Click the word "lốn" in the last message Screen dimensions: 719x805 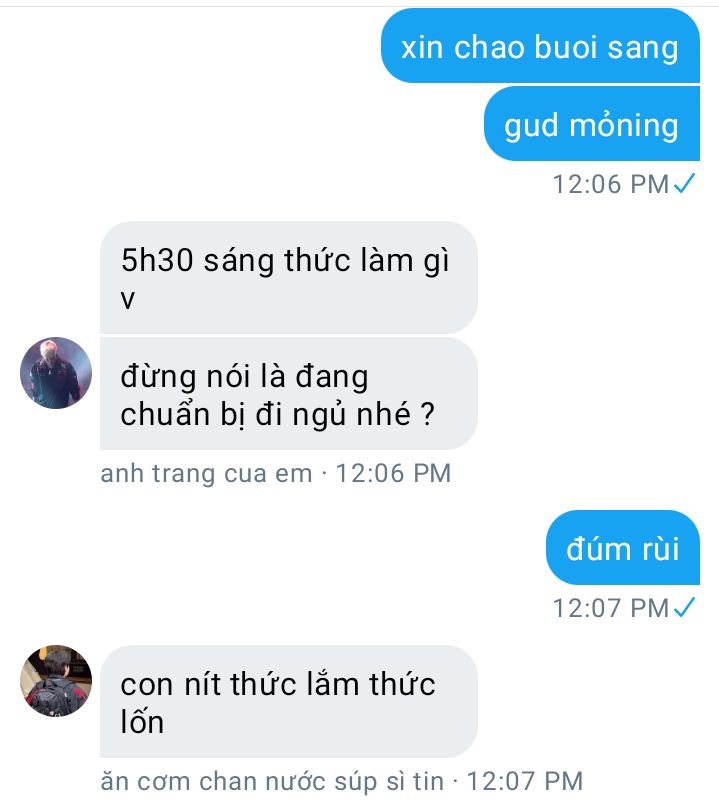coord(142,720)
